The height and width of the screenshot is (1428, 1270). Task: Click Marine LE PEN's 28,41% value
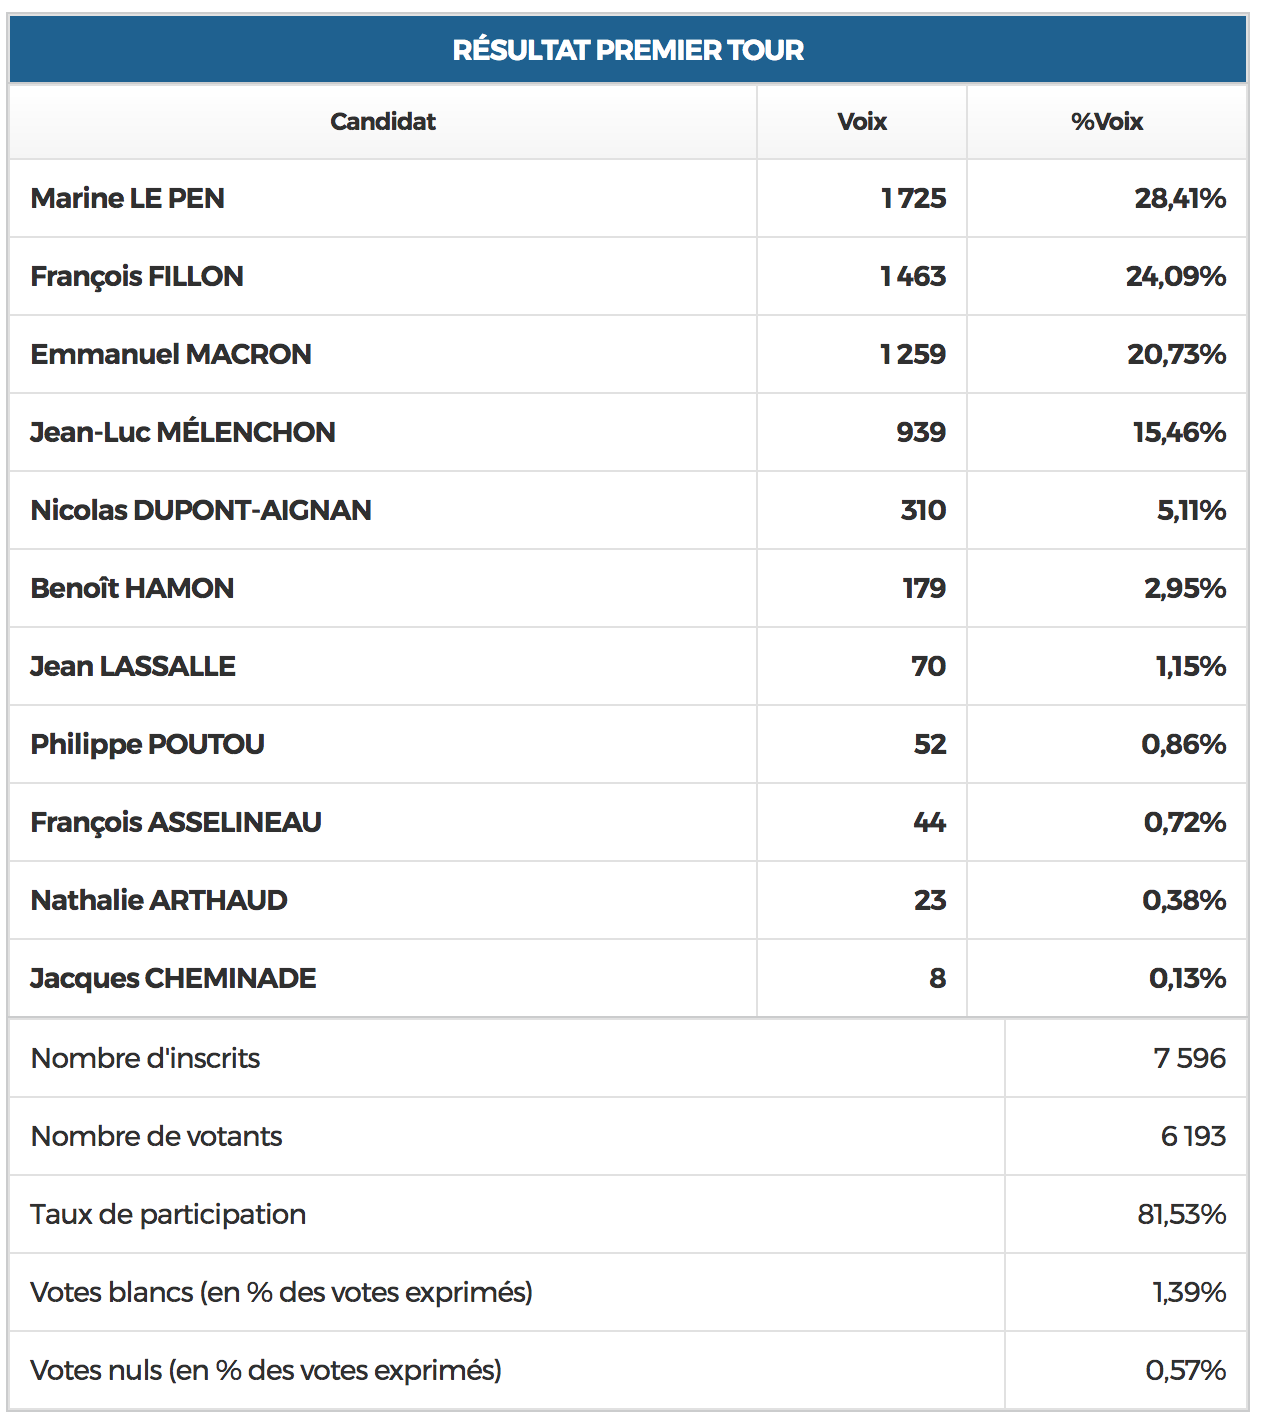coord(1180,198)
